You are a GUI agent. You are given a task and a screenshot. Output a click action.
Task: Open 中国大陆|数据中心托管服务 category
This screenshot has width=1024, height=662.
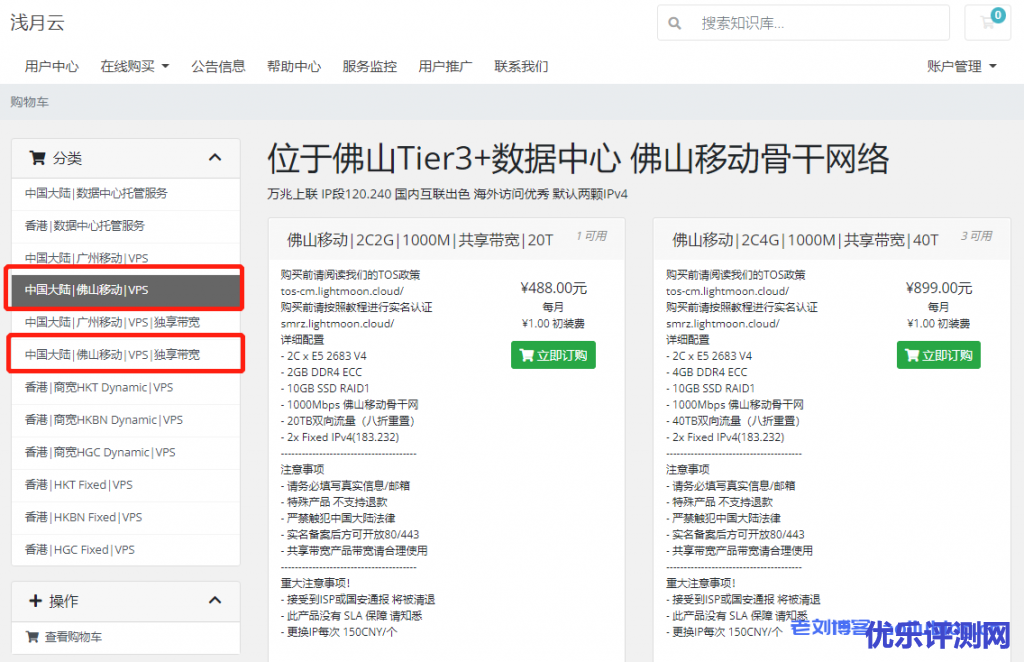96,193
